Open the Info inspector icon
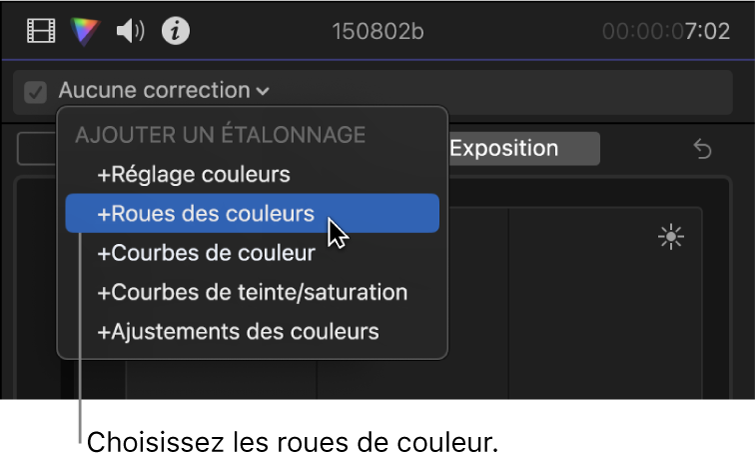The height and width of the screenshot is (466, 755). tap(177, 32)
